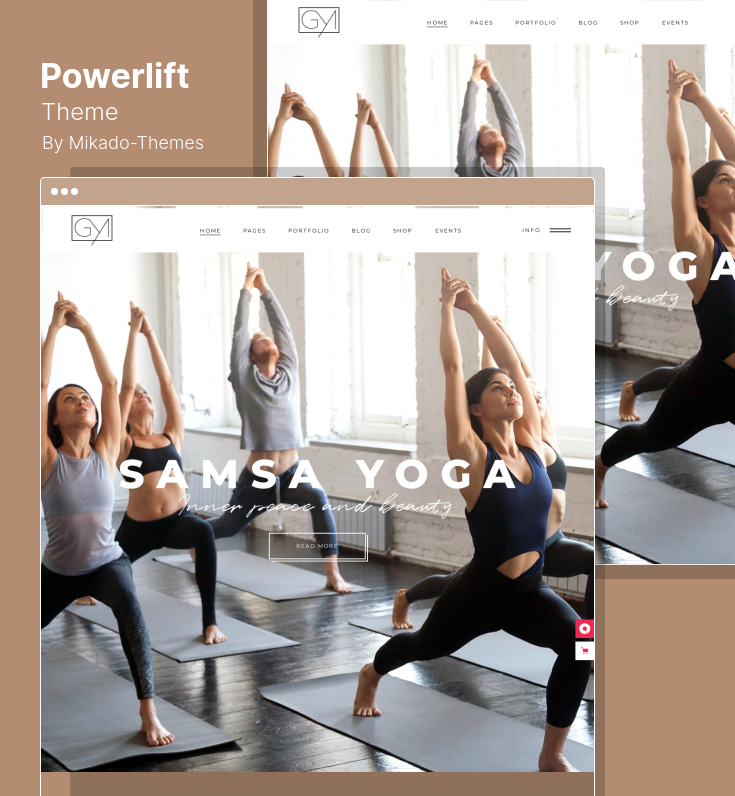Click the pink circular icon on the right edge

click(584, 629)
